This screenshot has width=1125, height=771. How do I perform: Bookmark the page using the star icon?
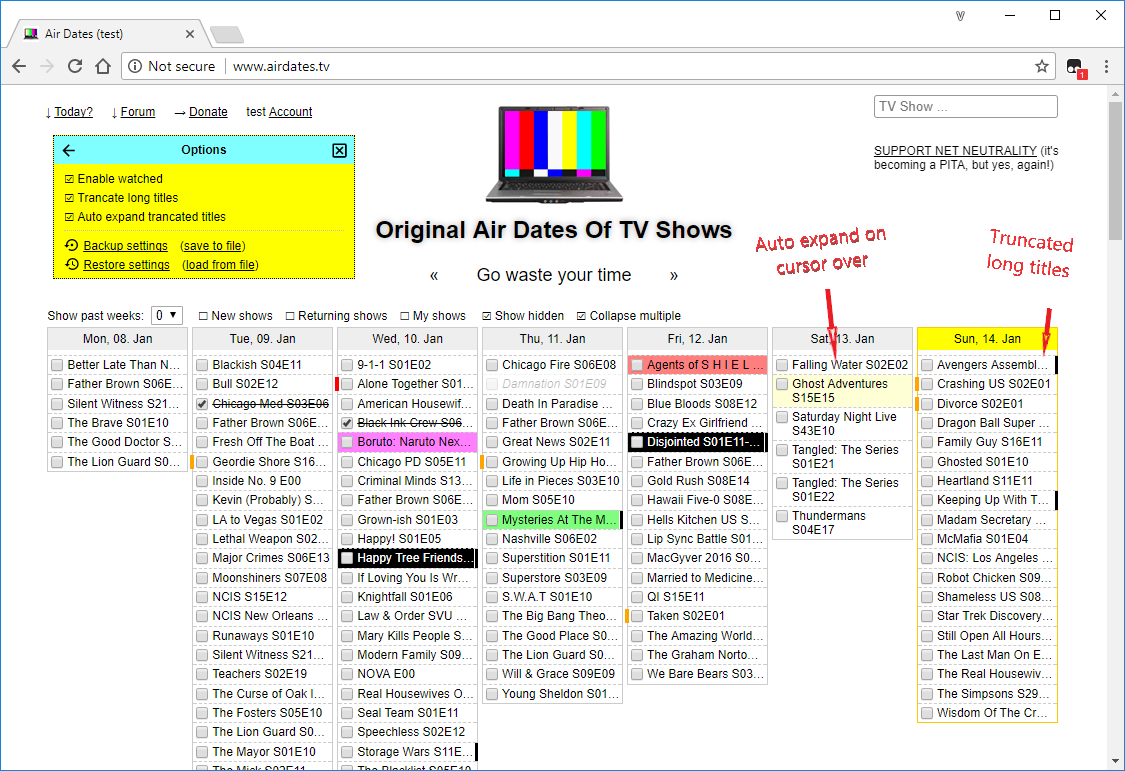pos(1042,66)
